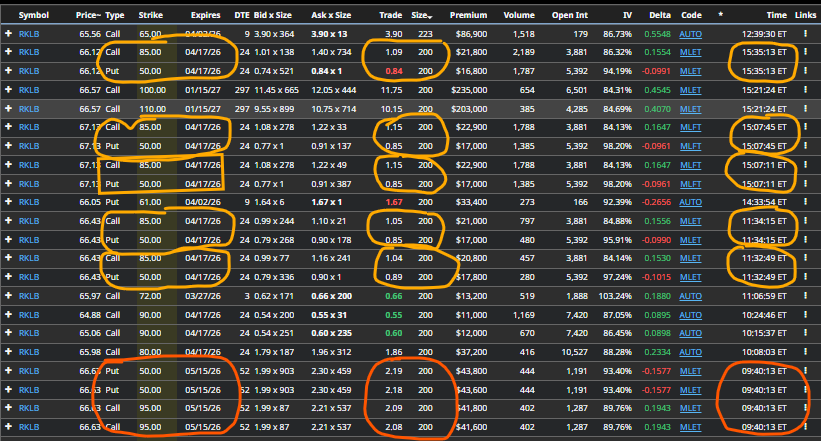821x441 pixels.
Task: Open links menu for 11:32:49 Call row
Action: (x=805, y=258)
